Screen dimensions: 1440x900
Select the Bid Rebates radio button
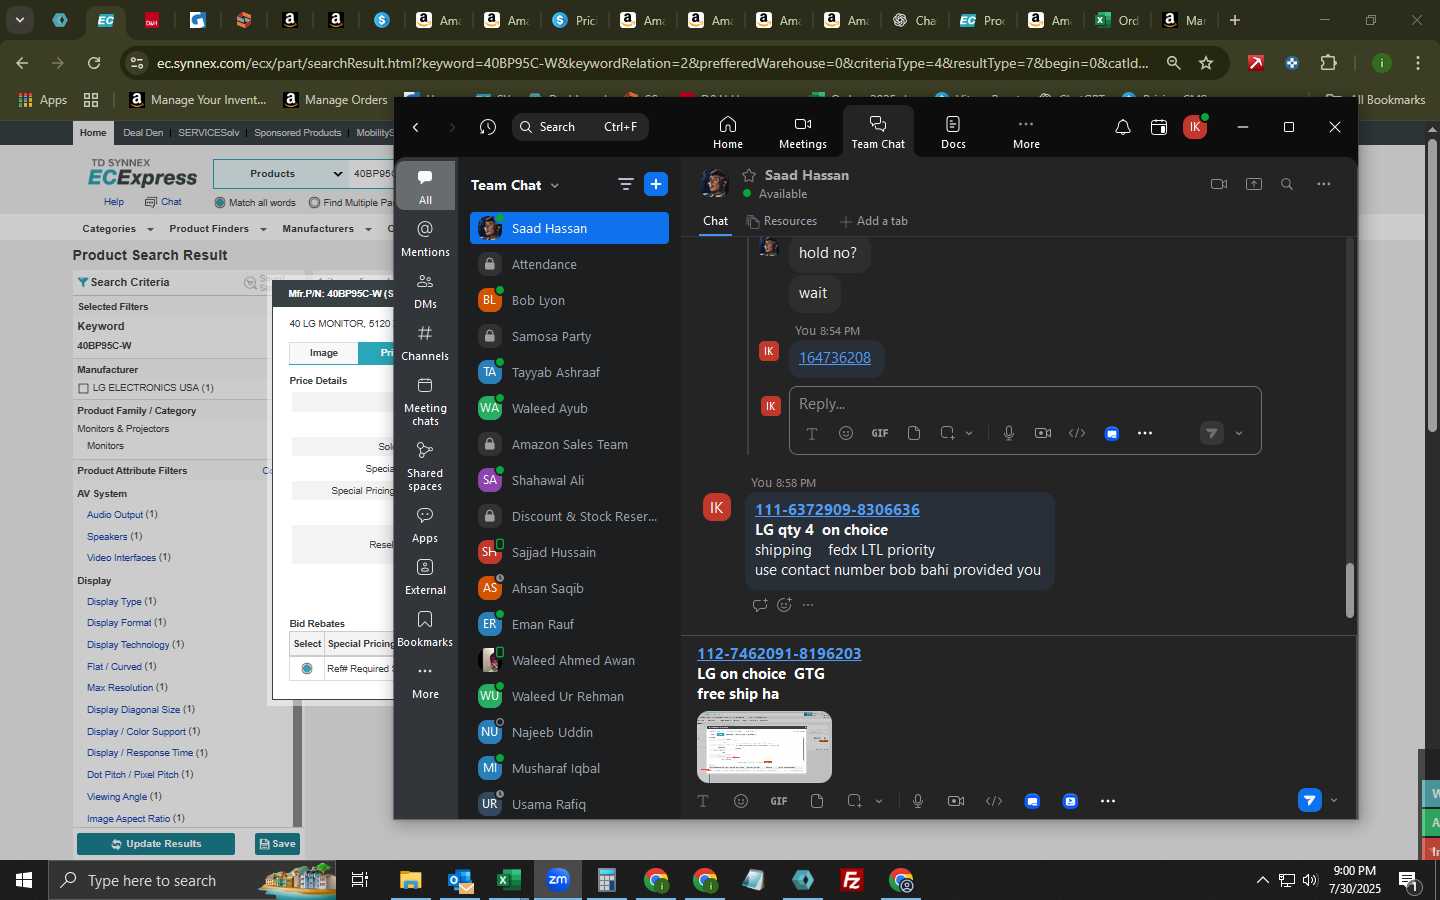tap(307, 668)
